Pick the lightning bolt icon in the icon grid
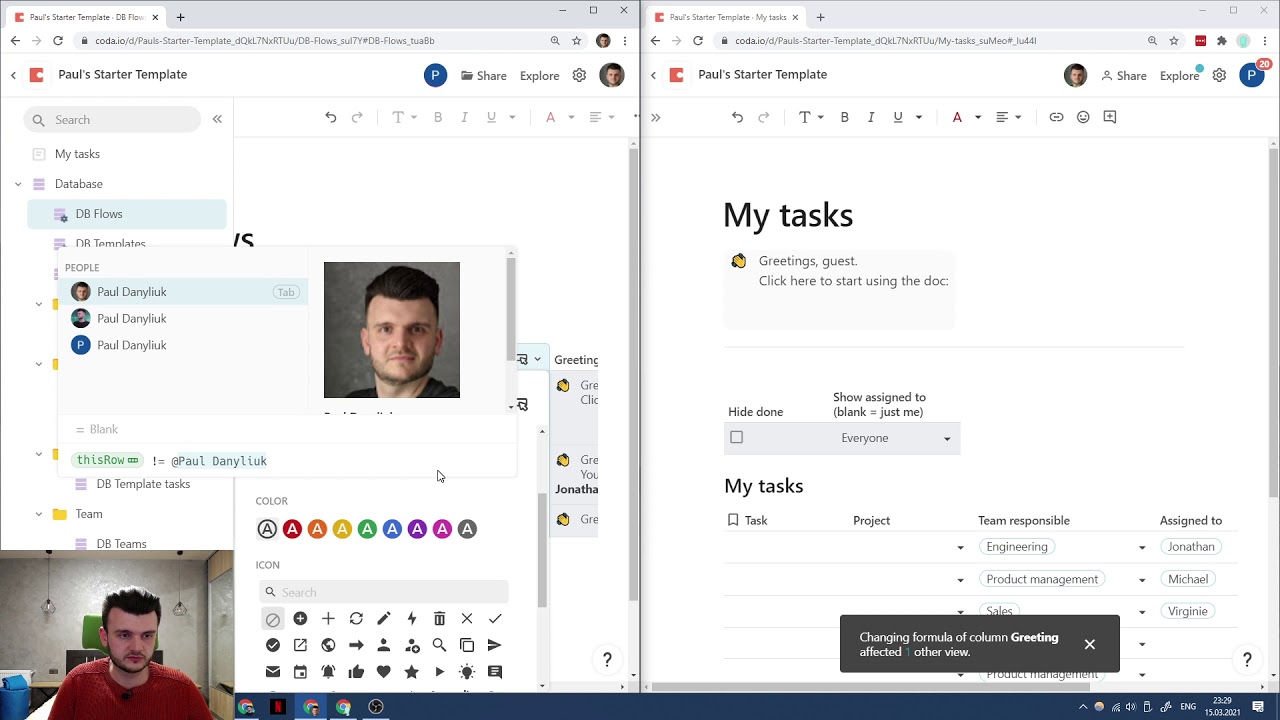Image resolution: width=1280 pixels, height=720 pixels. point(411,619)
